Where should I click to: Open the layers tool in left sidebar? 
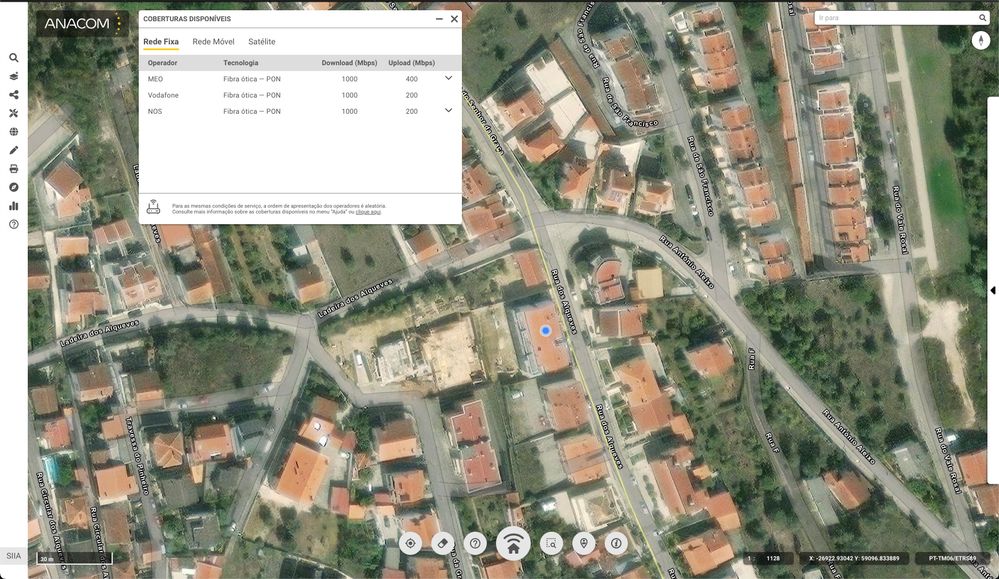point(14,76)
